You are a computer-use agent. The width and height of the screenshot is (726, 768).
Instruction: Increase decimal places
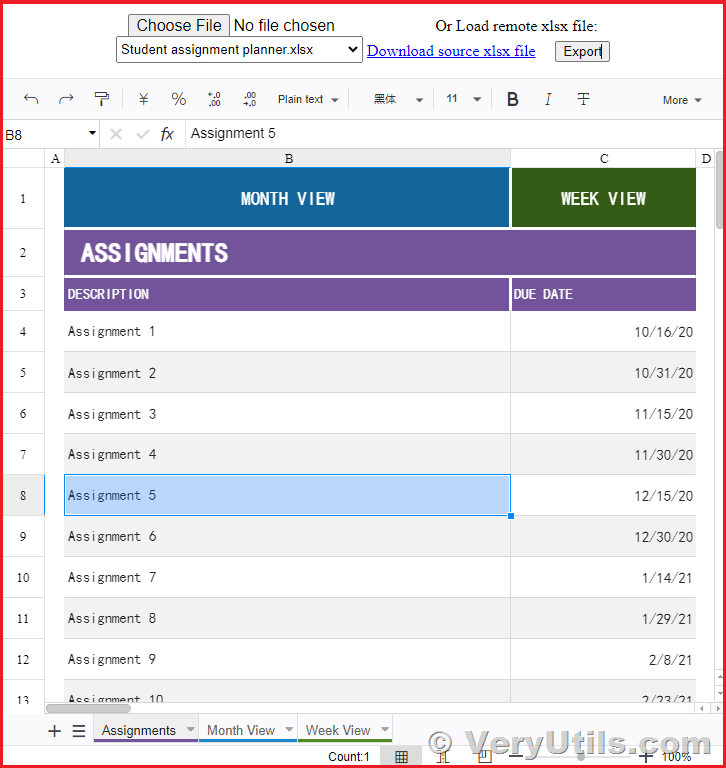(x=250, y=99)
